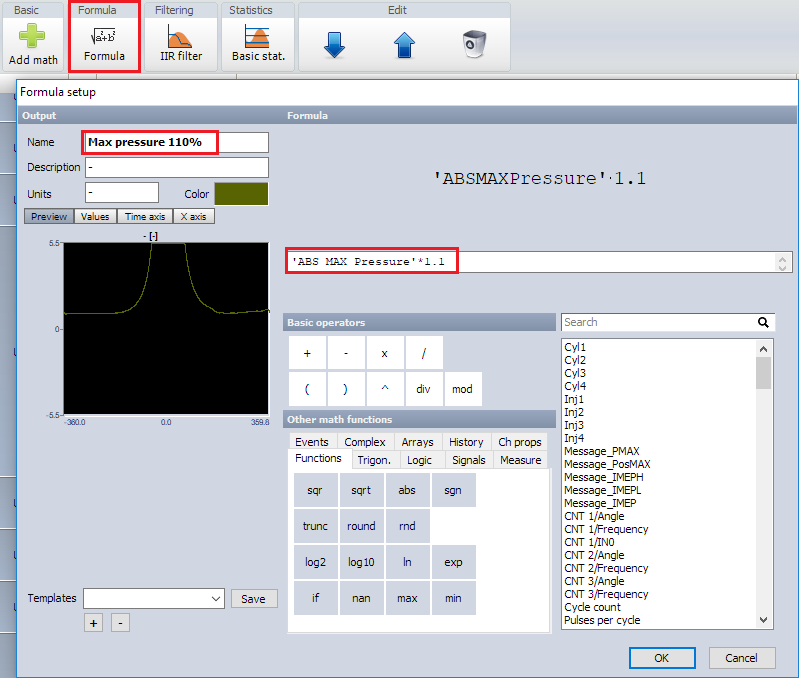The width and height of the screenshot is (799, 678).
Task: Remove a template with minus button
Action: pos(120,622)
